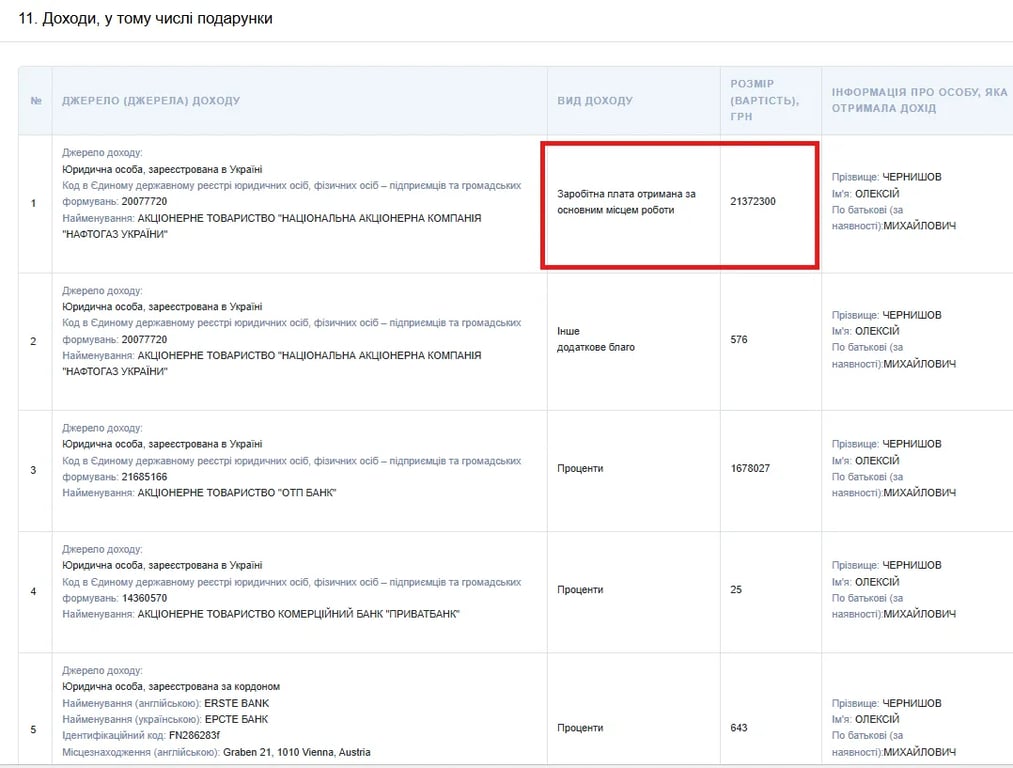Click the section heading "11. Доходи, у тому числі подарунки"
Viewport: 1013px width, 768px height.
145,19
